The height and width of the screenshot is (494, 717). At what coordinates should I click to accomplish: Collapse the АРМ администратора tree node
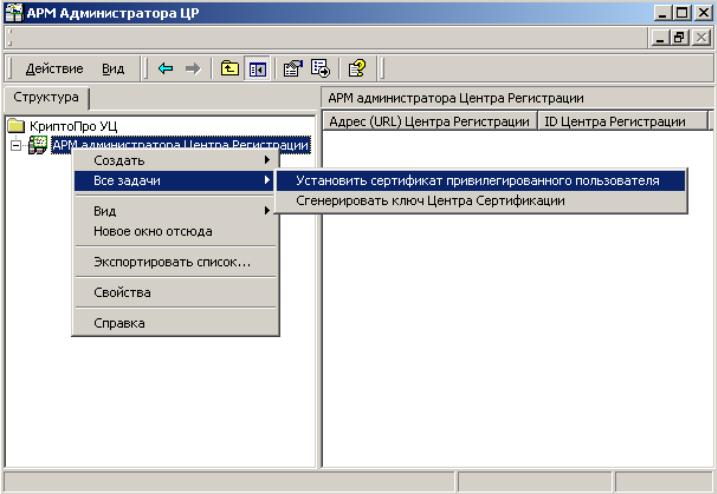16,145
